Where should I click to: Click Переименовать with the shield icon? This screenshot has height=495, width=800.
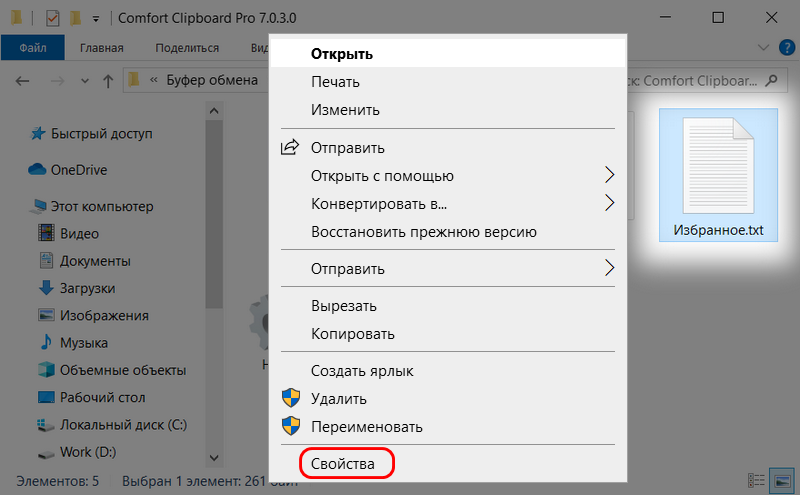tap(366, 427)
